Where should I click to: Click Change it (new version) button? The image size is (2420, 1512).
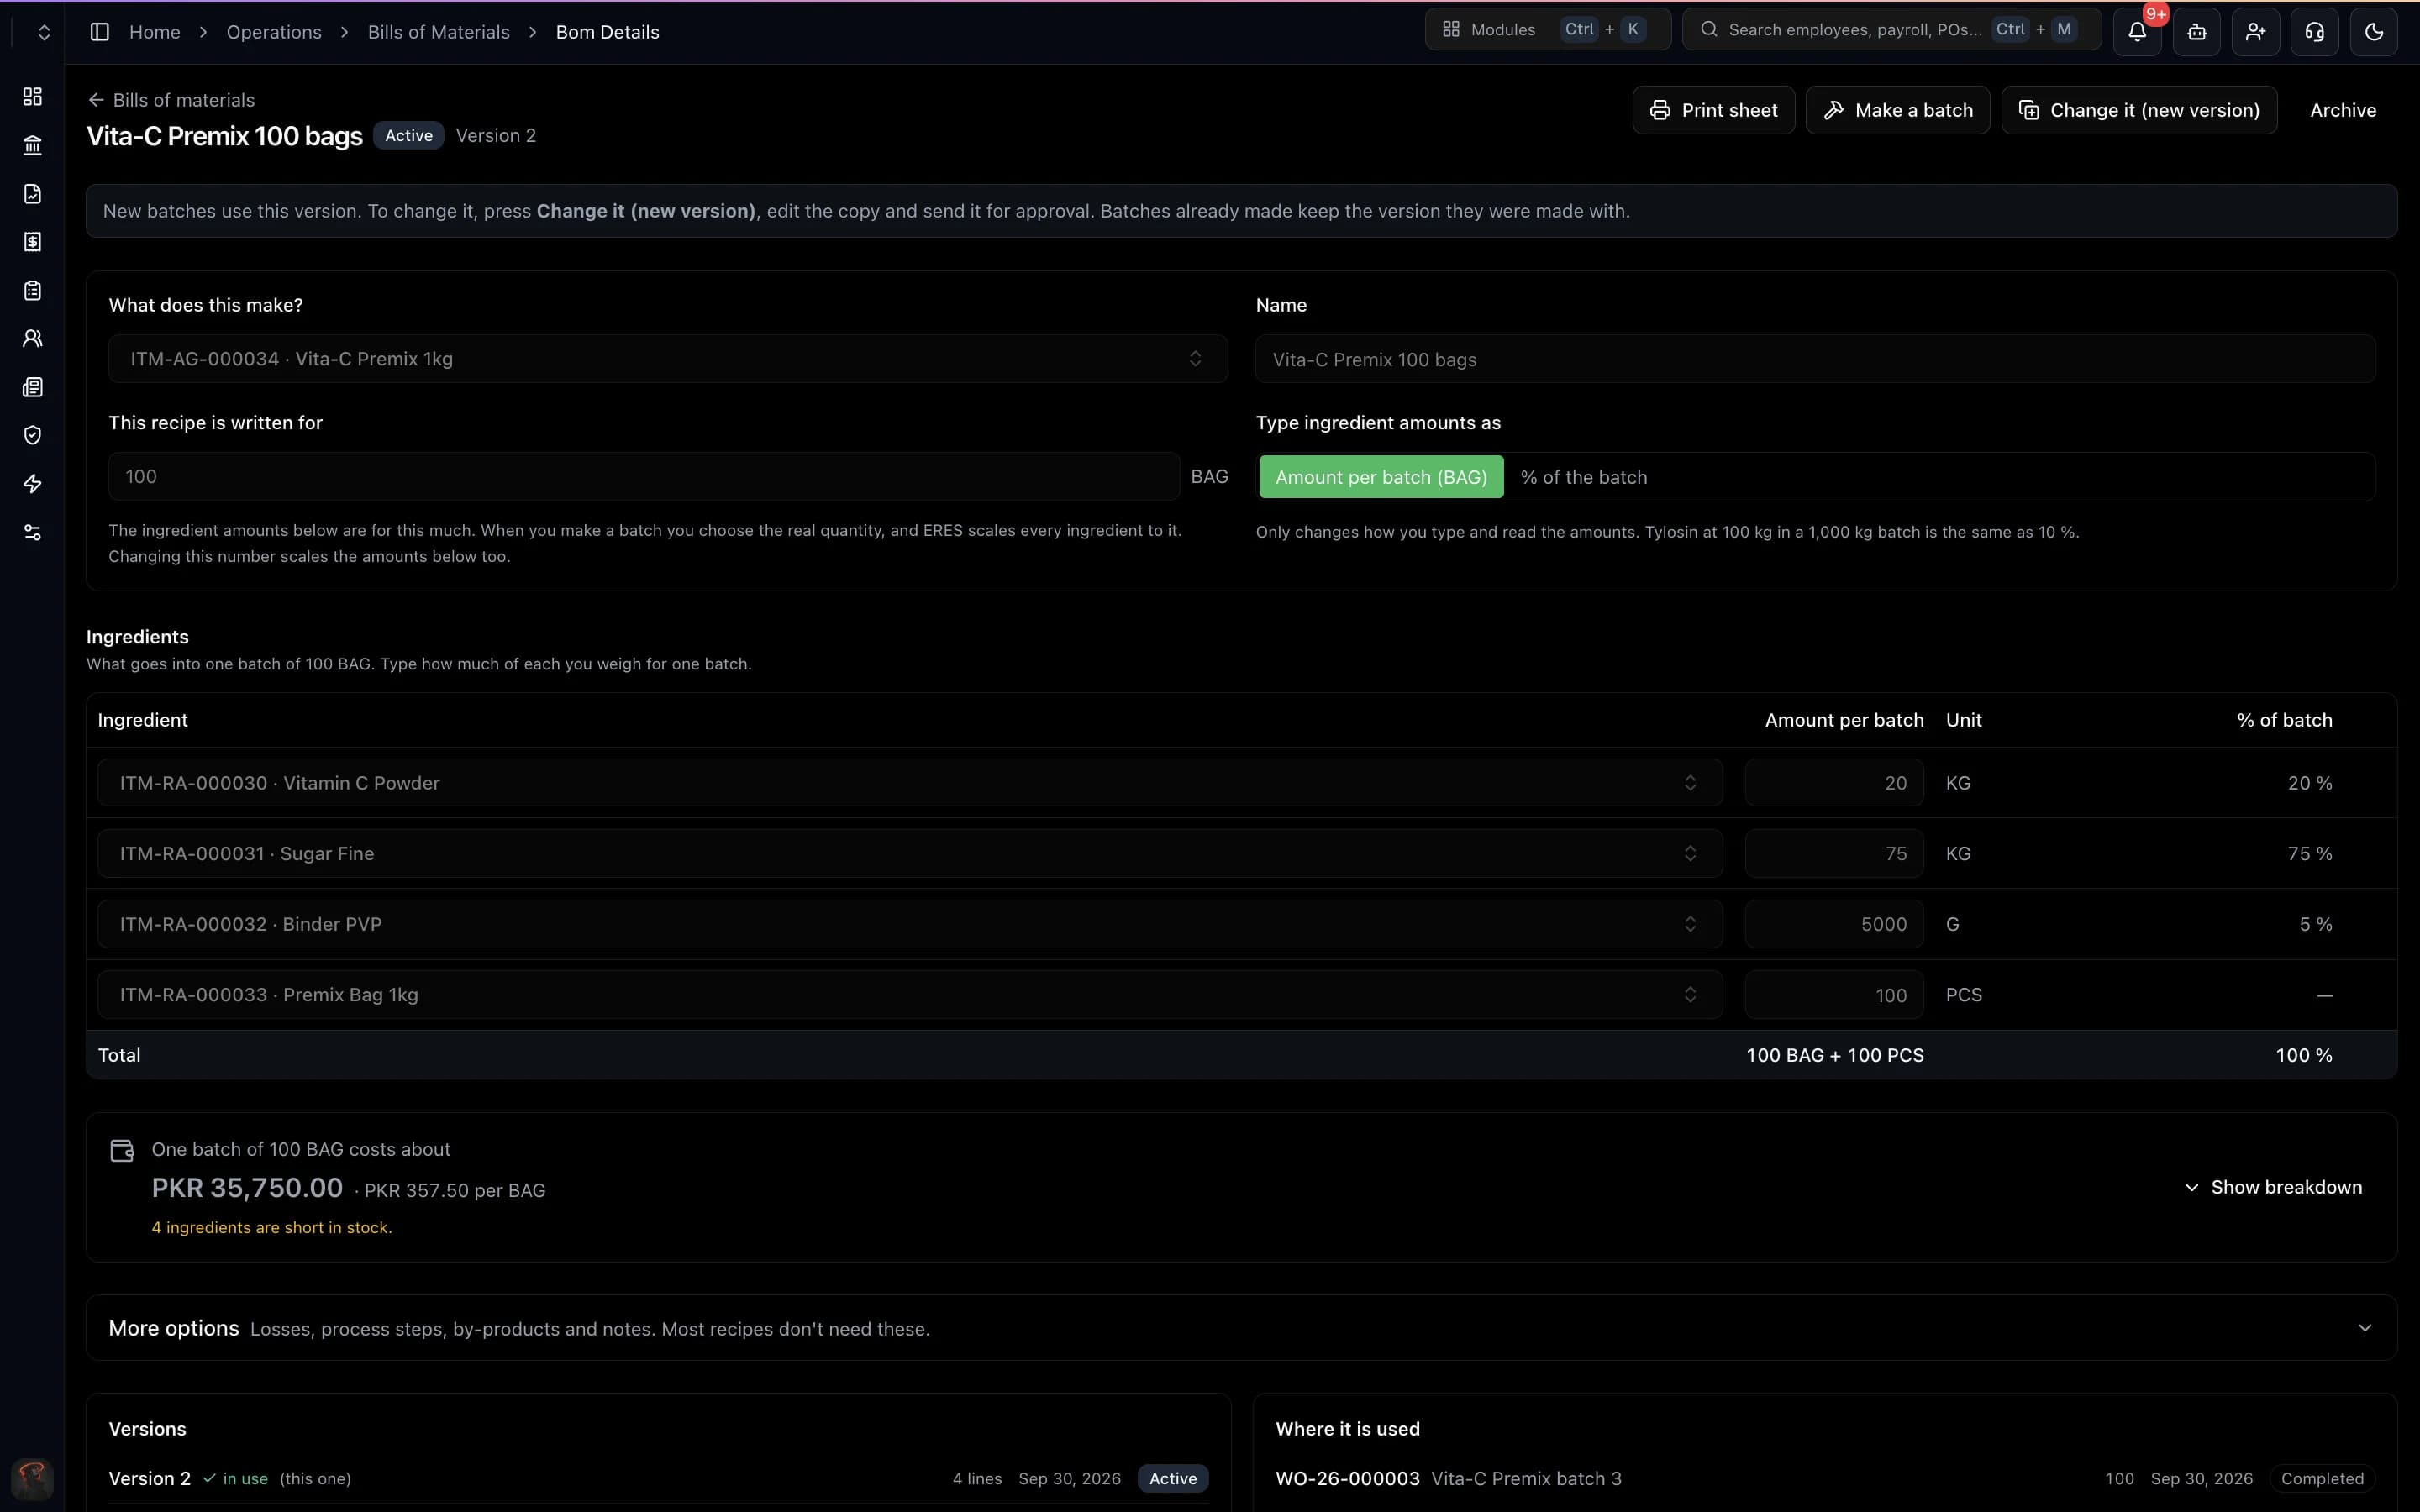coord(2139,110)
